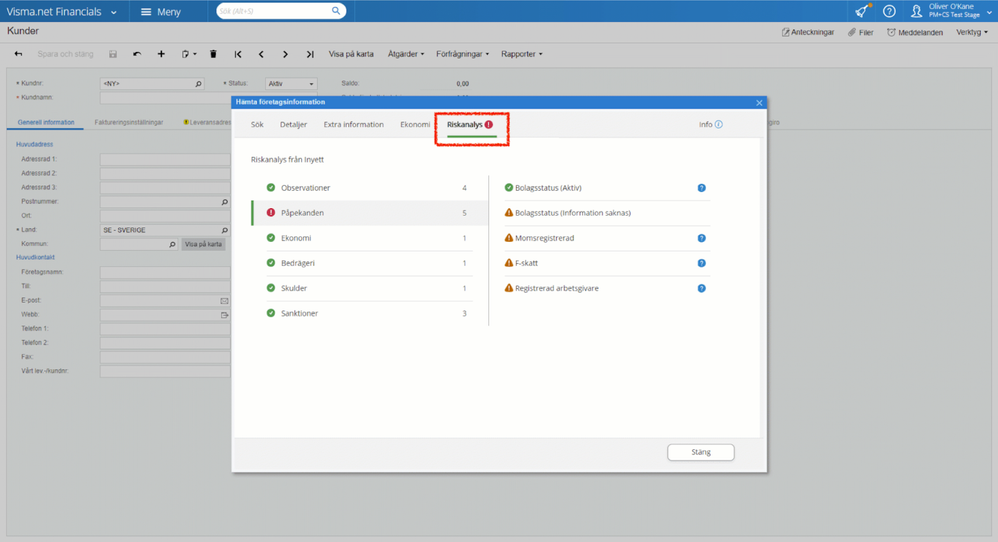Switch to the Detaljer tab
Image resolution: width=998 pixels, height=542 pixels.
(293, 125)
